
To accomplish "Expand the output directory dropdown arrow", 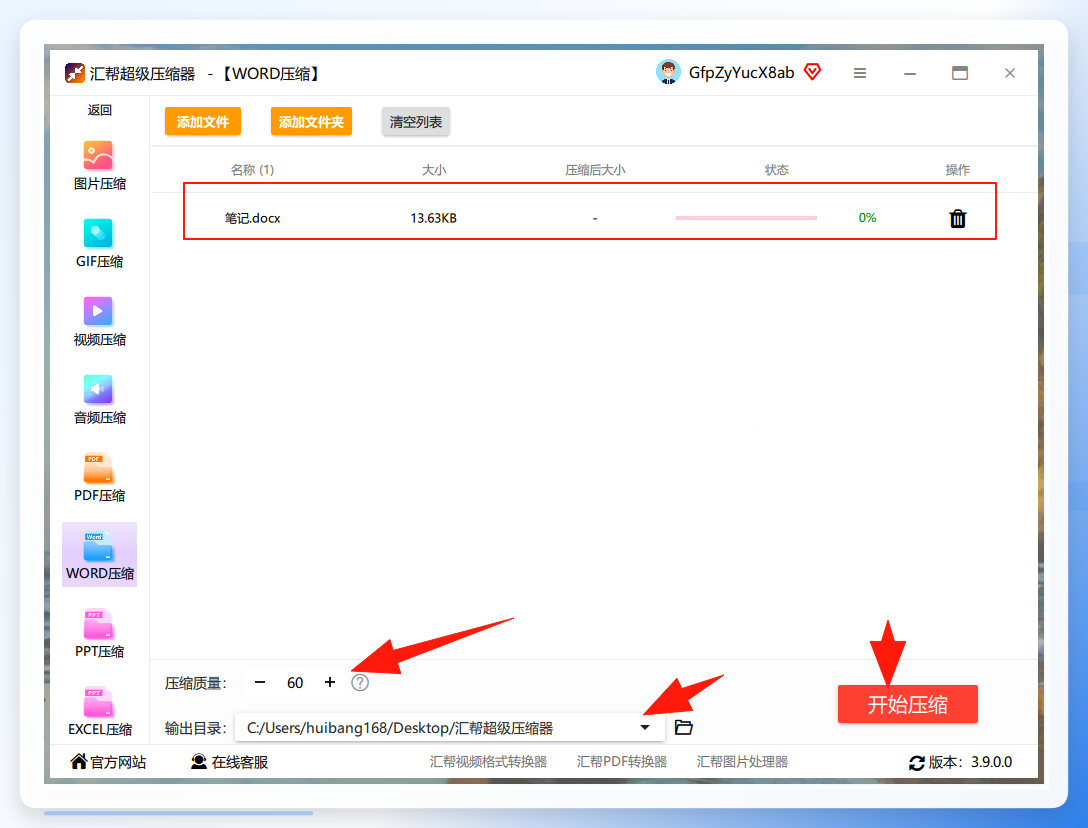I will point(645,727).
